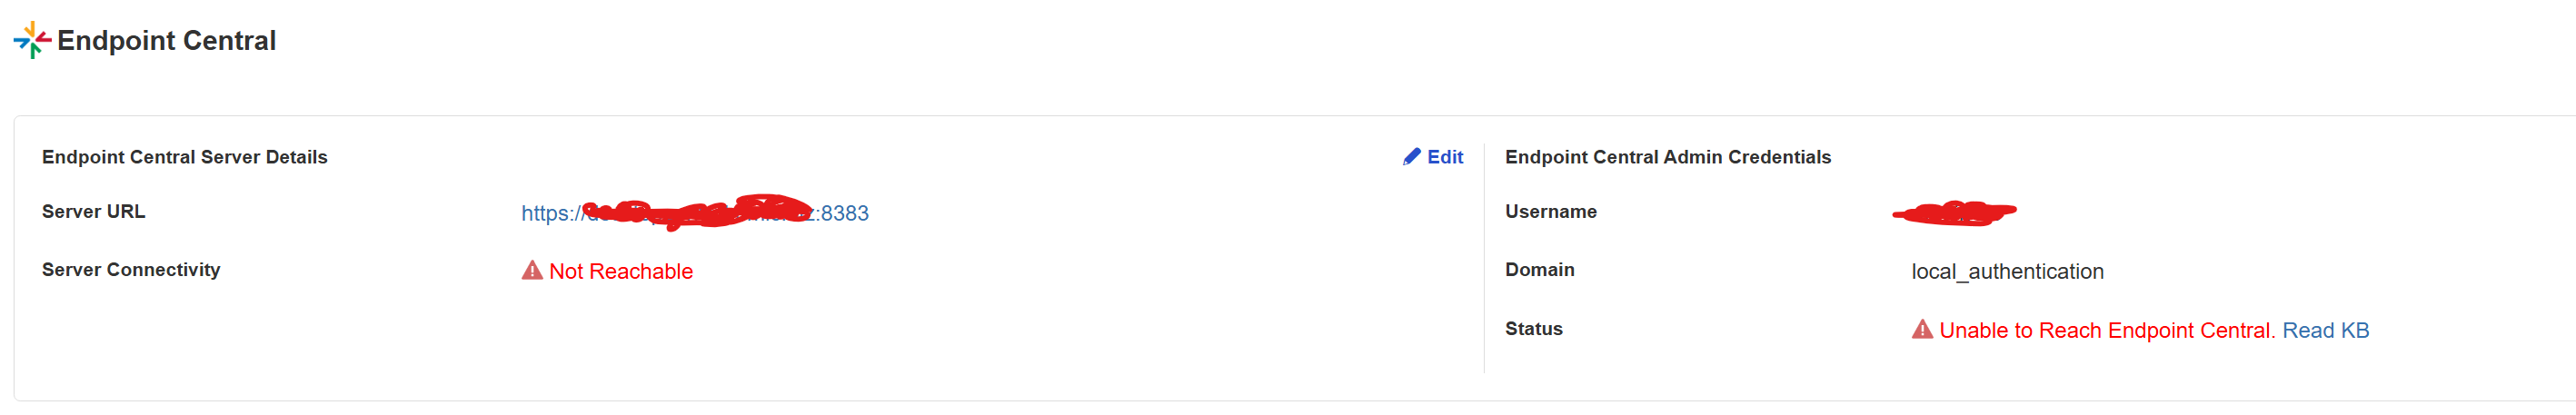Click the Endpoint Central Server Details heading
Image resolution: width=2576 pixels, height=415 pixels.
pos(185,157)
